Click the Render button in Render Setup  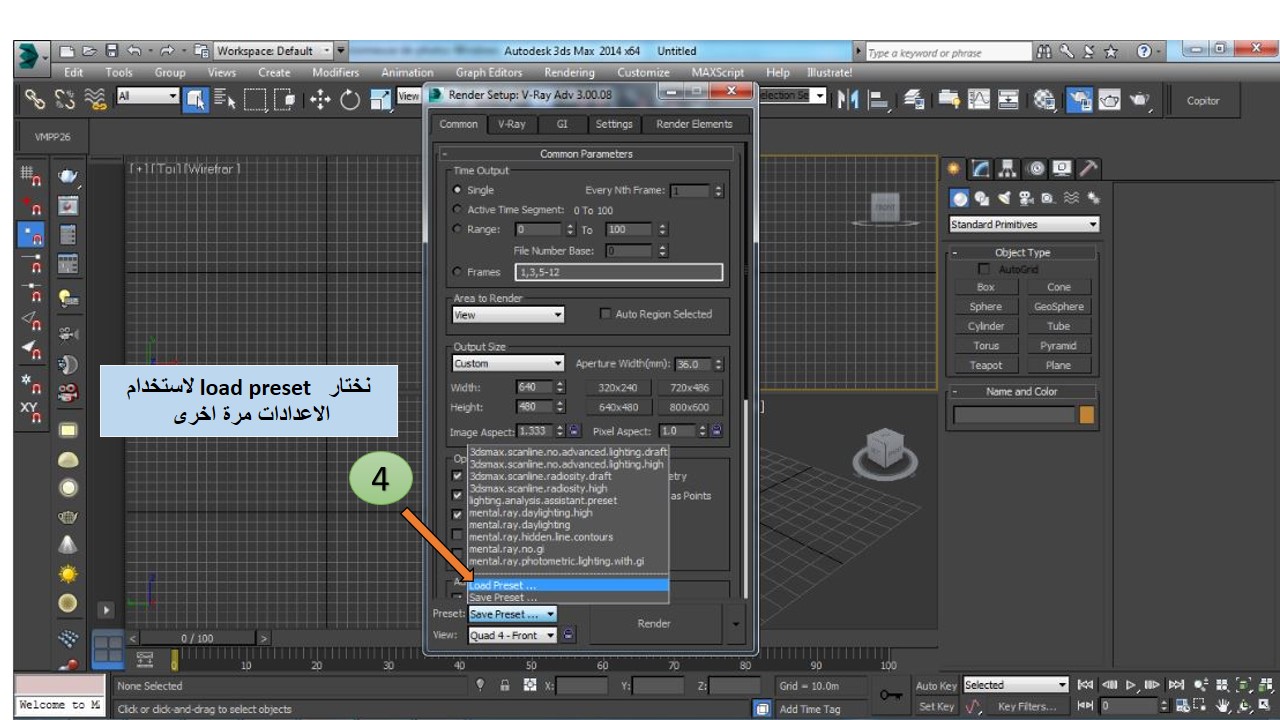coord(654,623)
